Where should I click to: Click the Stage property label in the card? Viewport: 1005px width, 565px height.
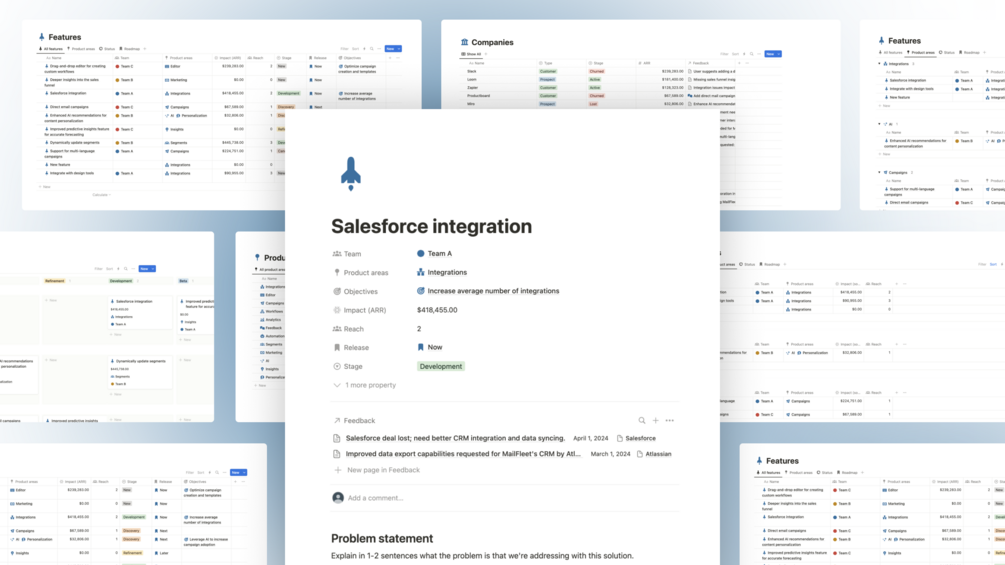pos(353,366)
